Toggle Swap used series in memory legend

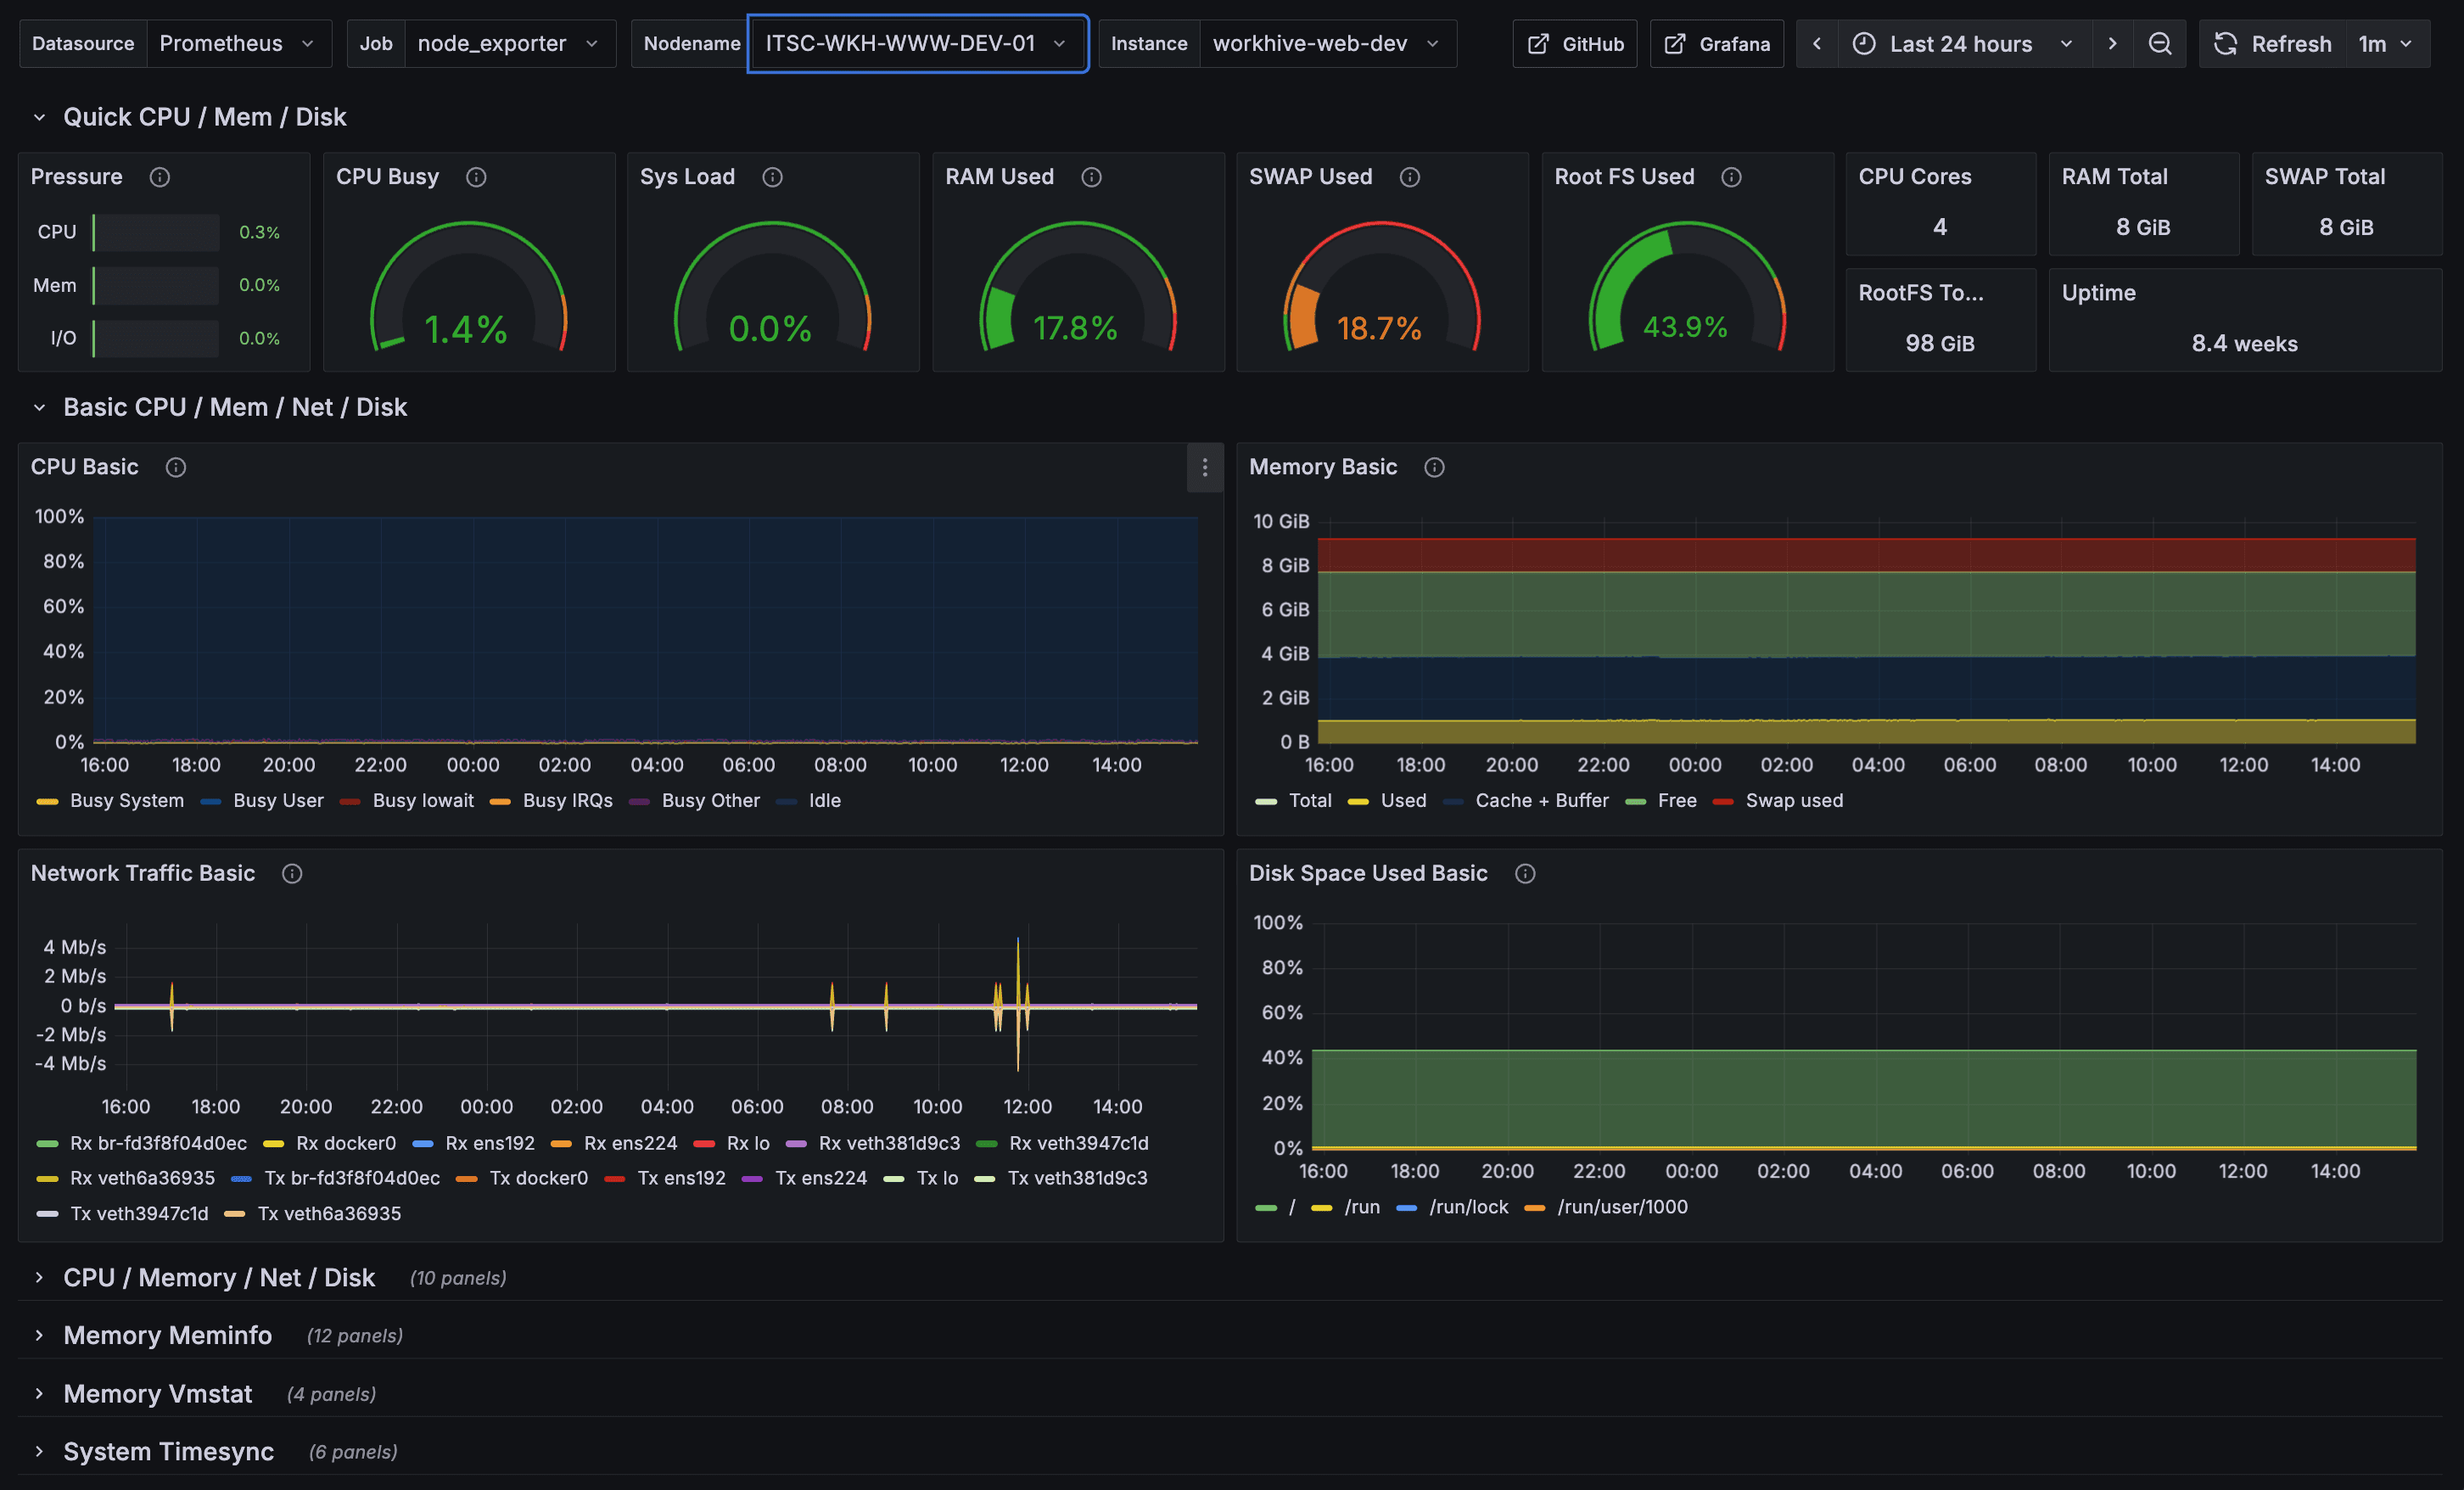click(x=1793, y=800)
